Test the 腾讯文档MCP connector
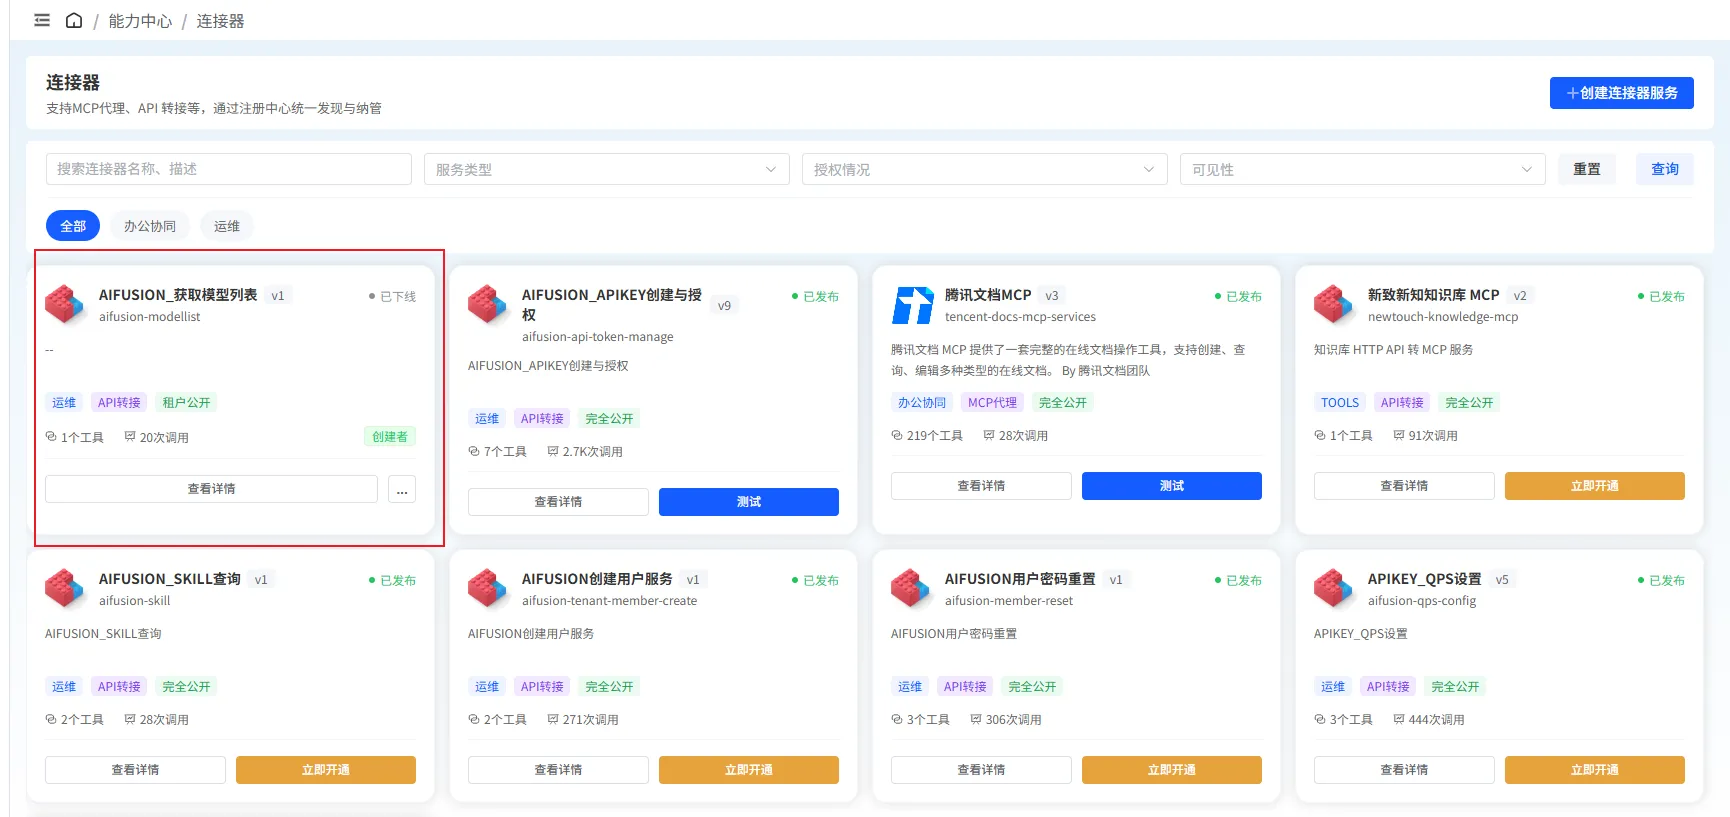The width and height of the screenshot is (1730, 817). [1172, 486]
